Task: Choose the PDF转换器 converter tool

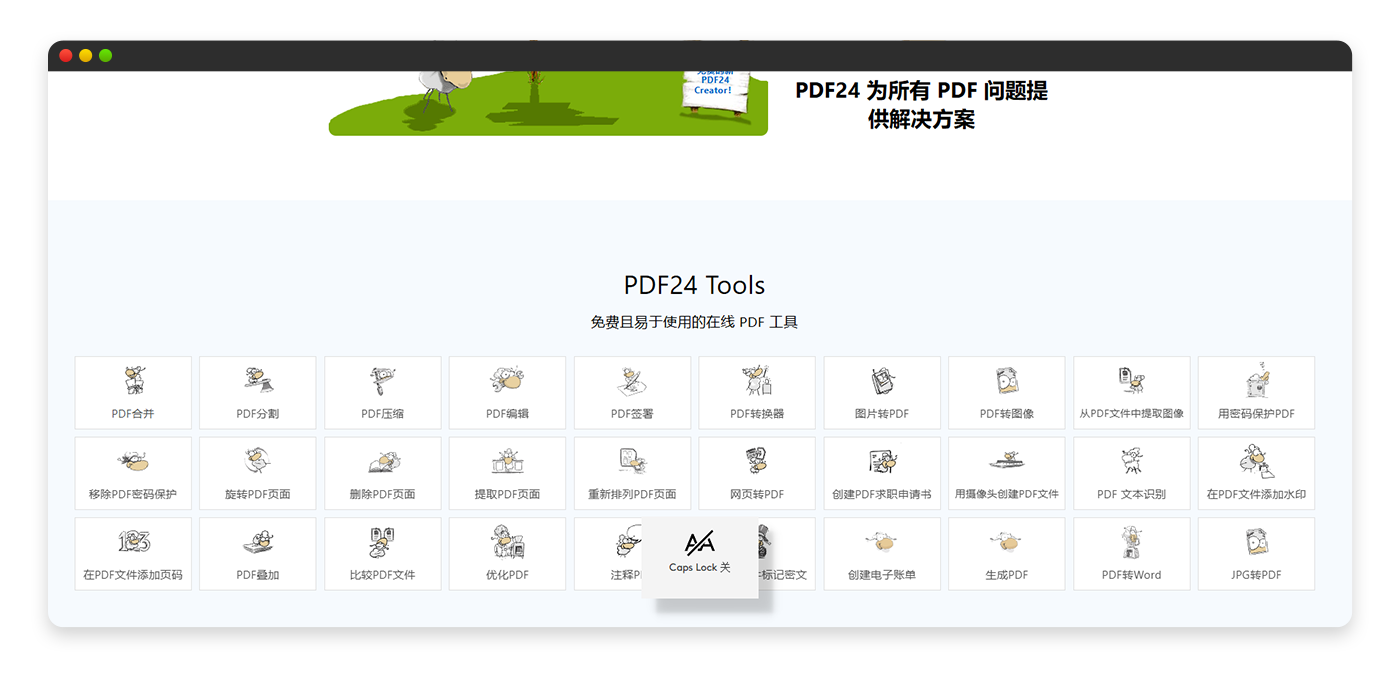Action: [x=757, y=393]
